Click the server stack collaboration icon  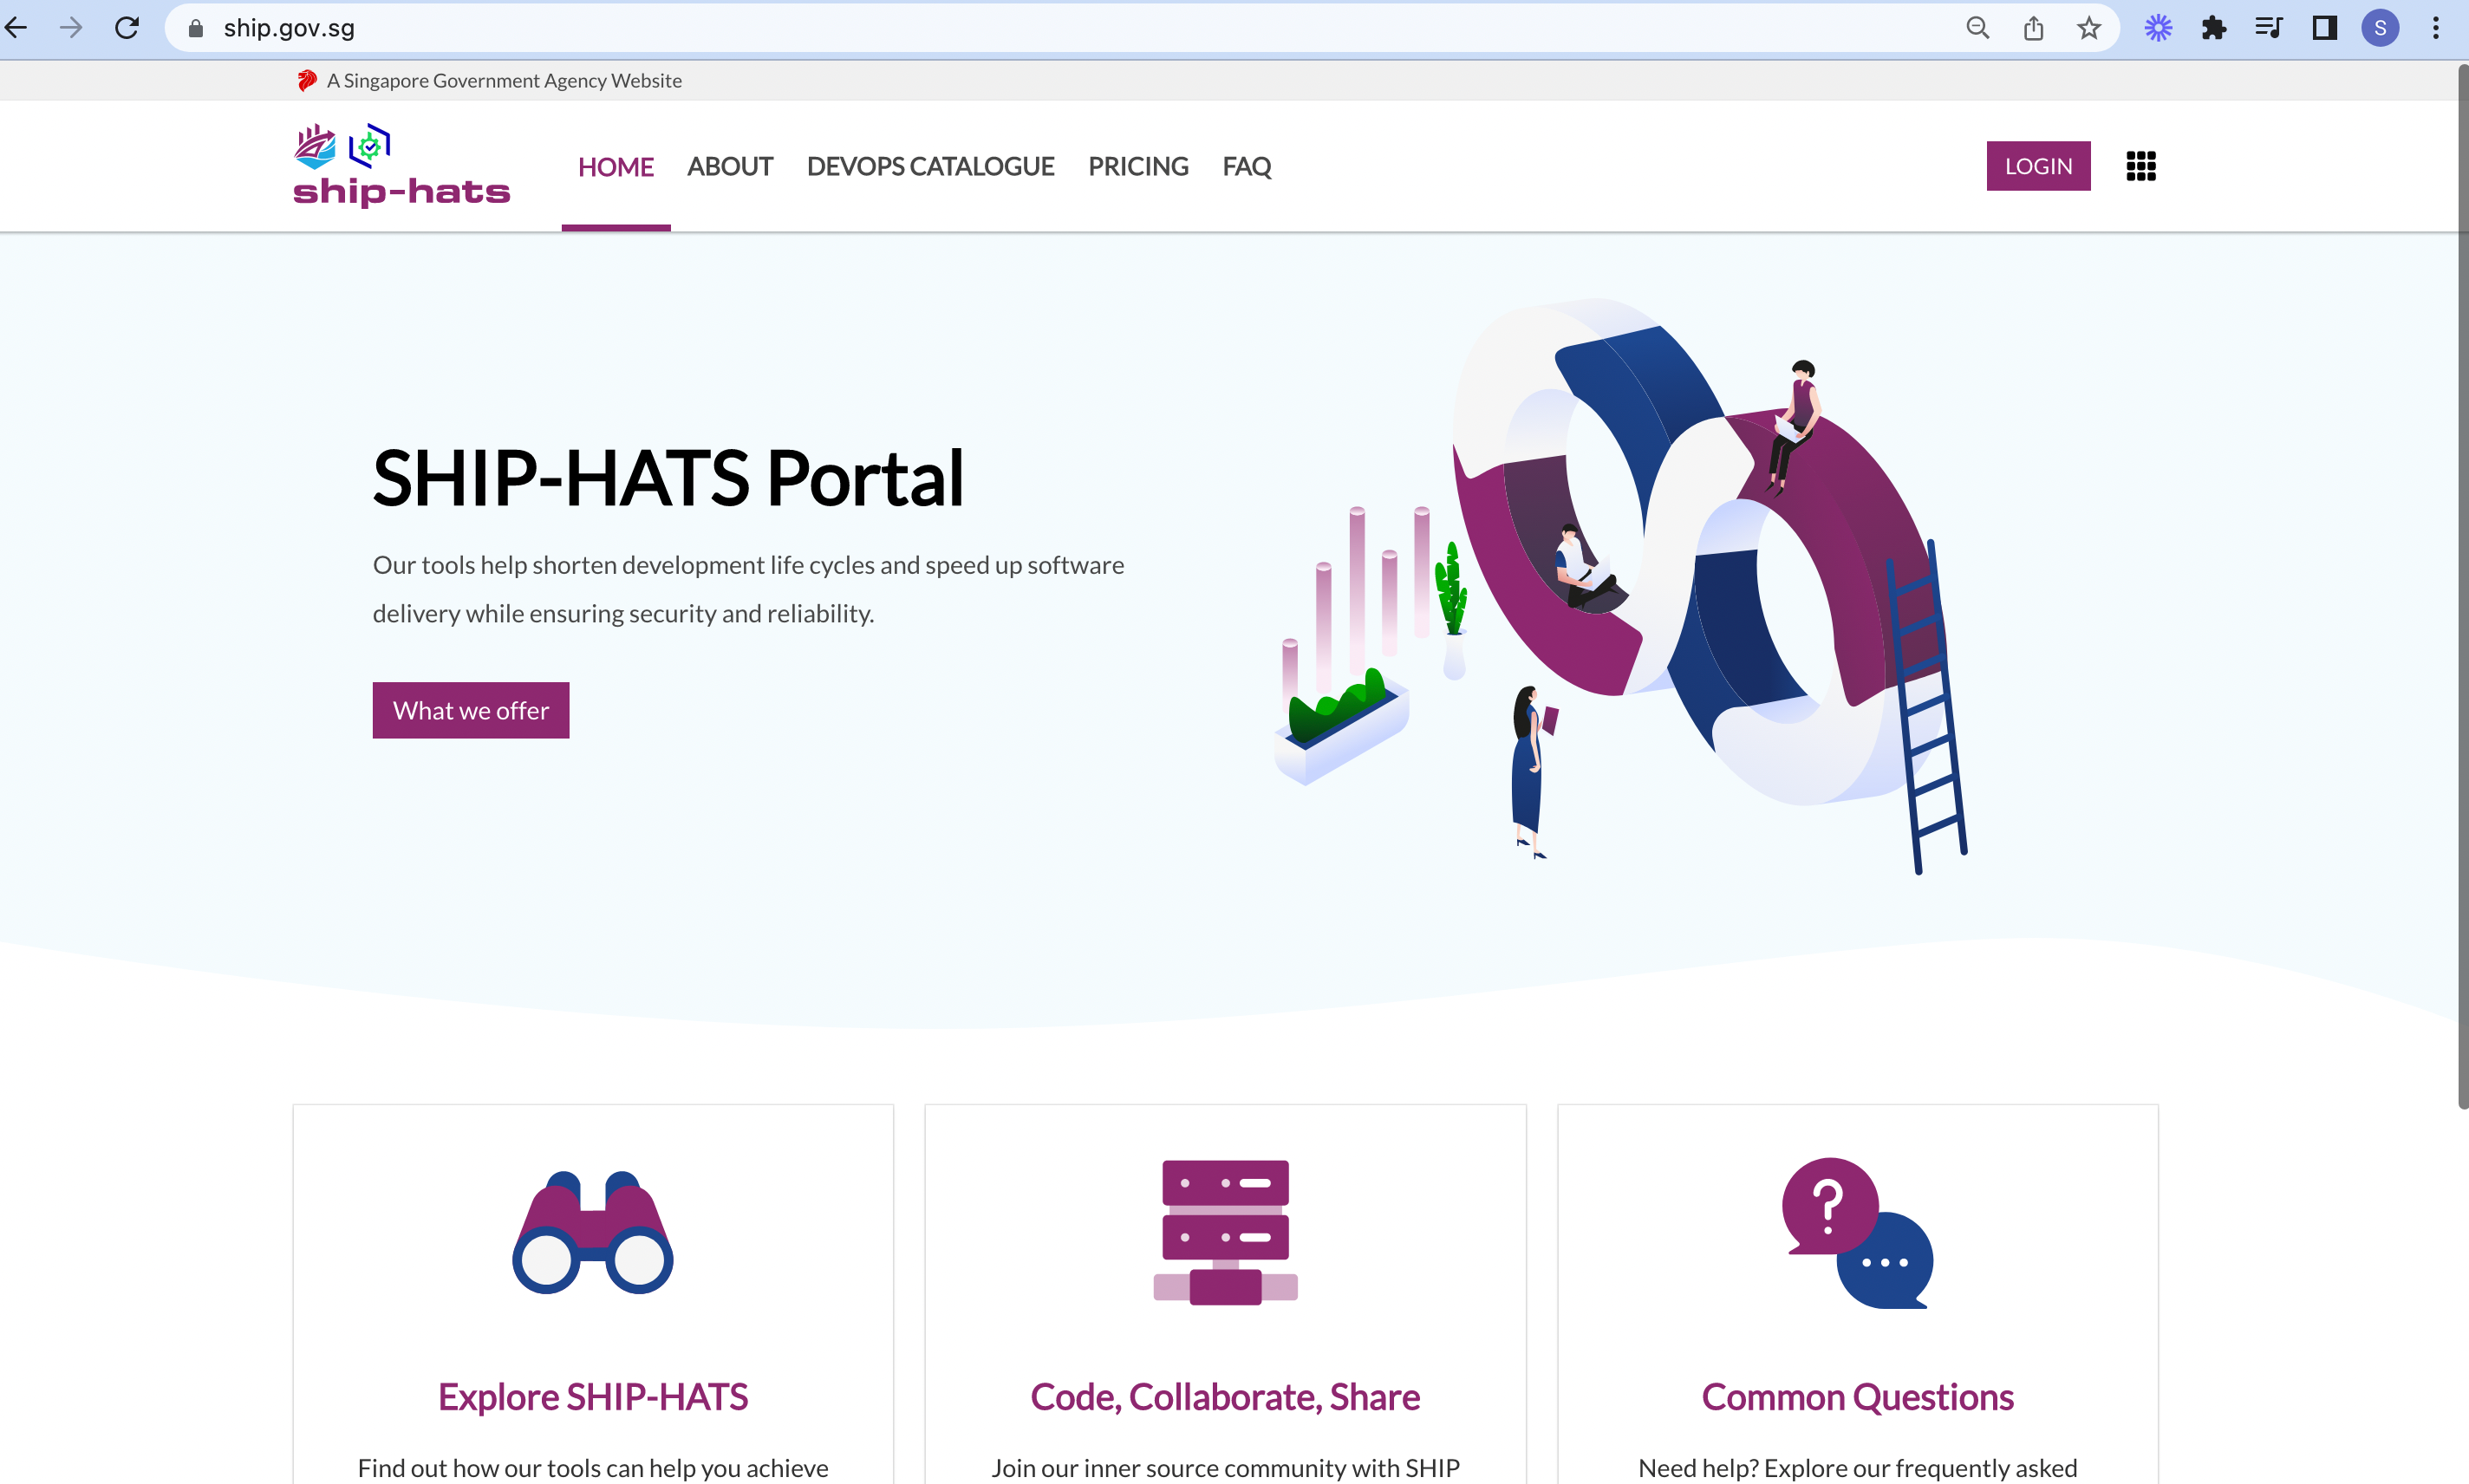point(1225,1232)
